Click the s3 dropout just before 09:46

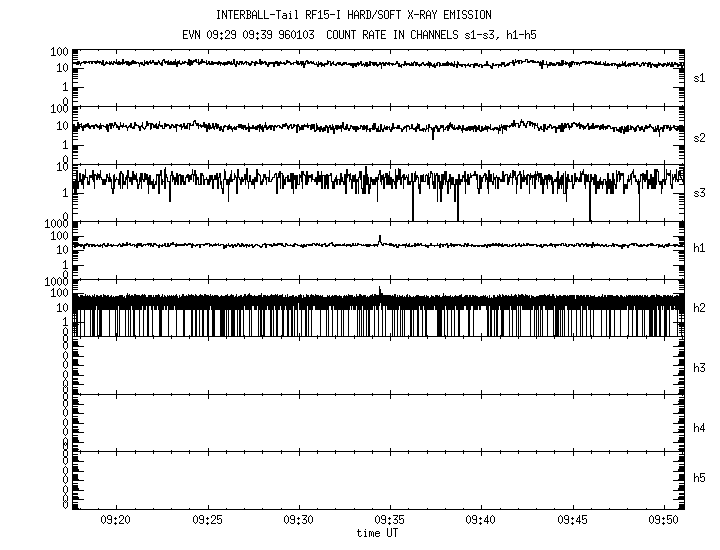tap(590, 205)
